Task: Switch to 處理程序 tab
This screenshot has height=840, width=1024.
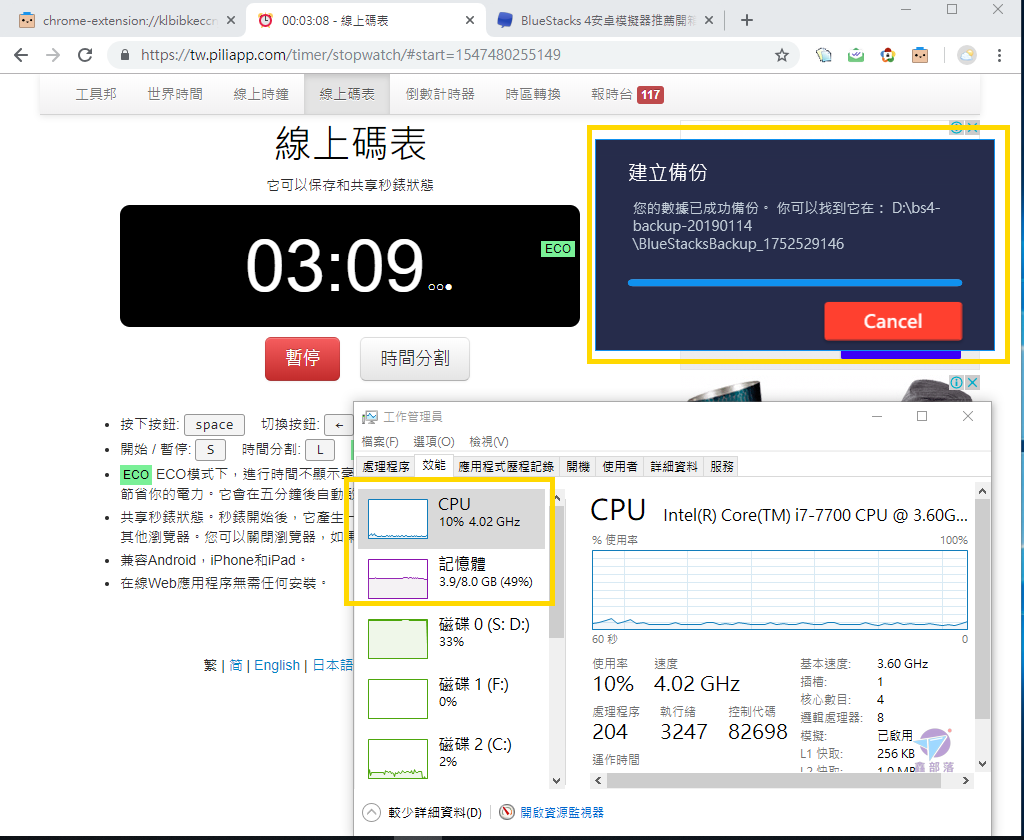Action: pyautogui.click(x=386, y=466)
